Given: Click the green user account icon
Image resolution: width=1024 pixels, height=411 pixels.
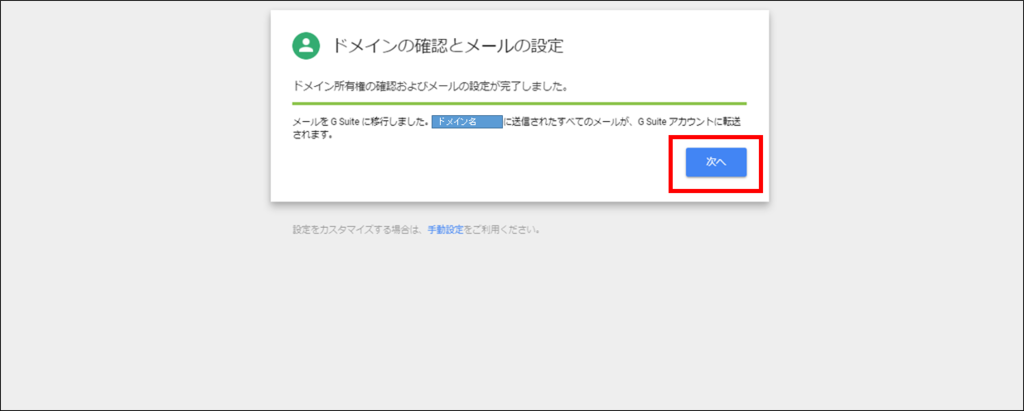Looking at the screenshot, I should coord(306,46).
